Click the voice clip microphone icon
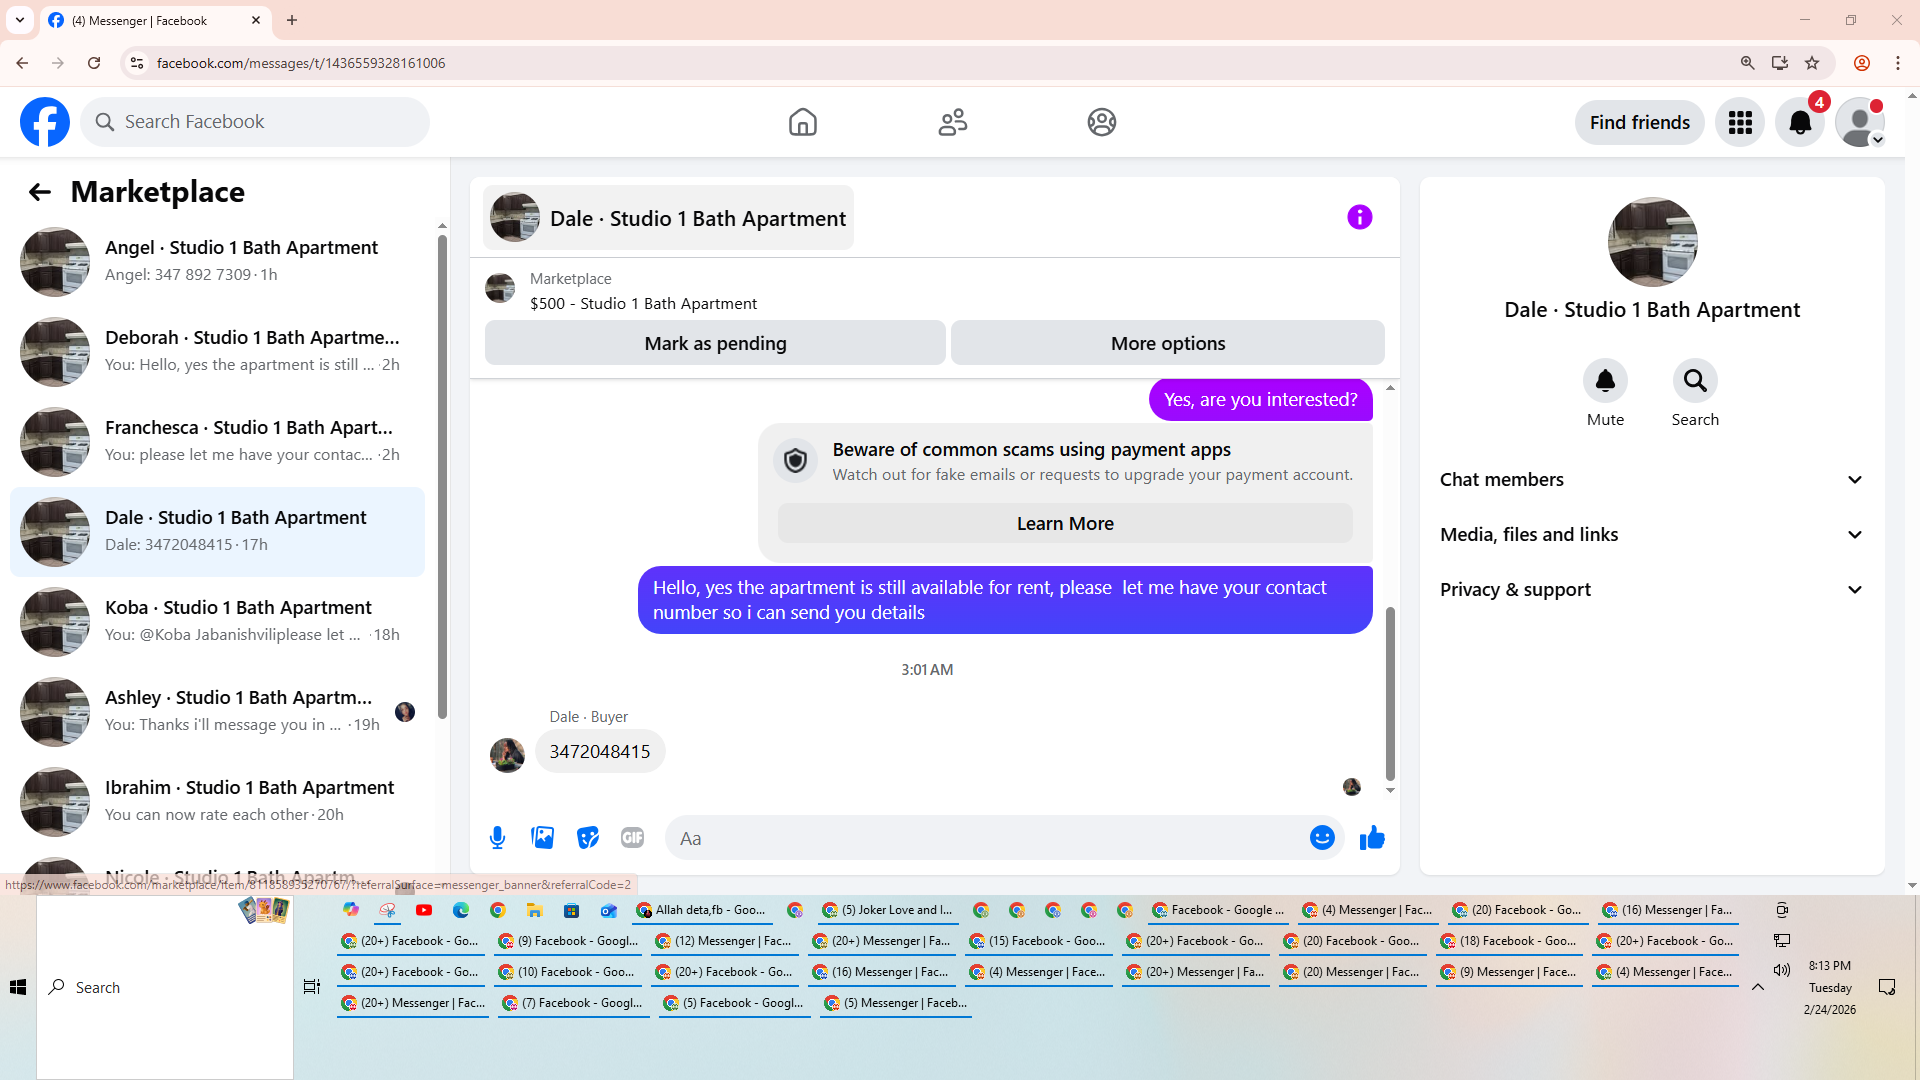The image size is (1920, 1080). point(497,838)
